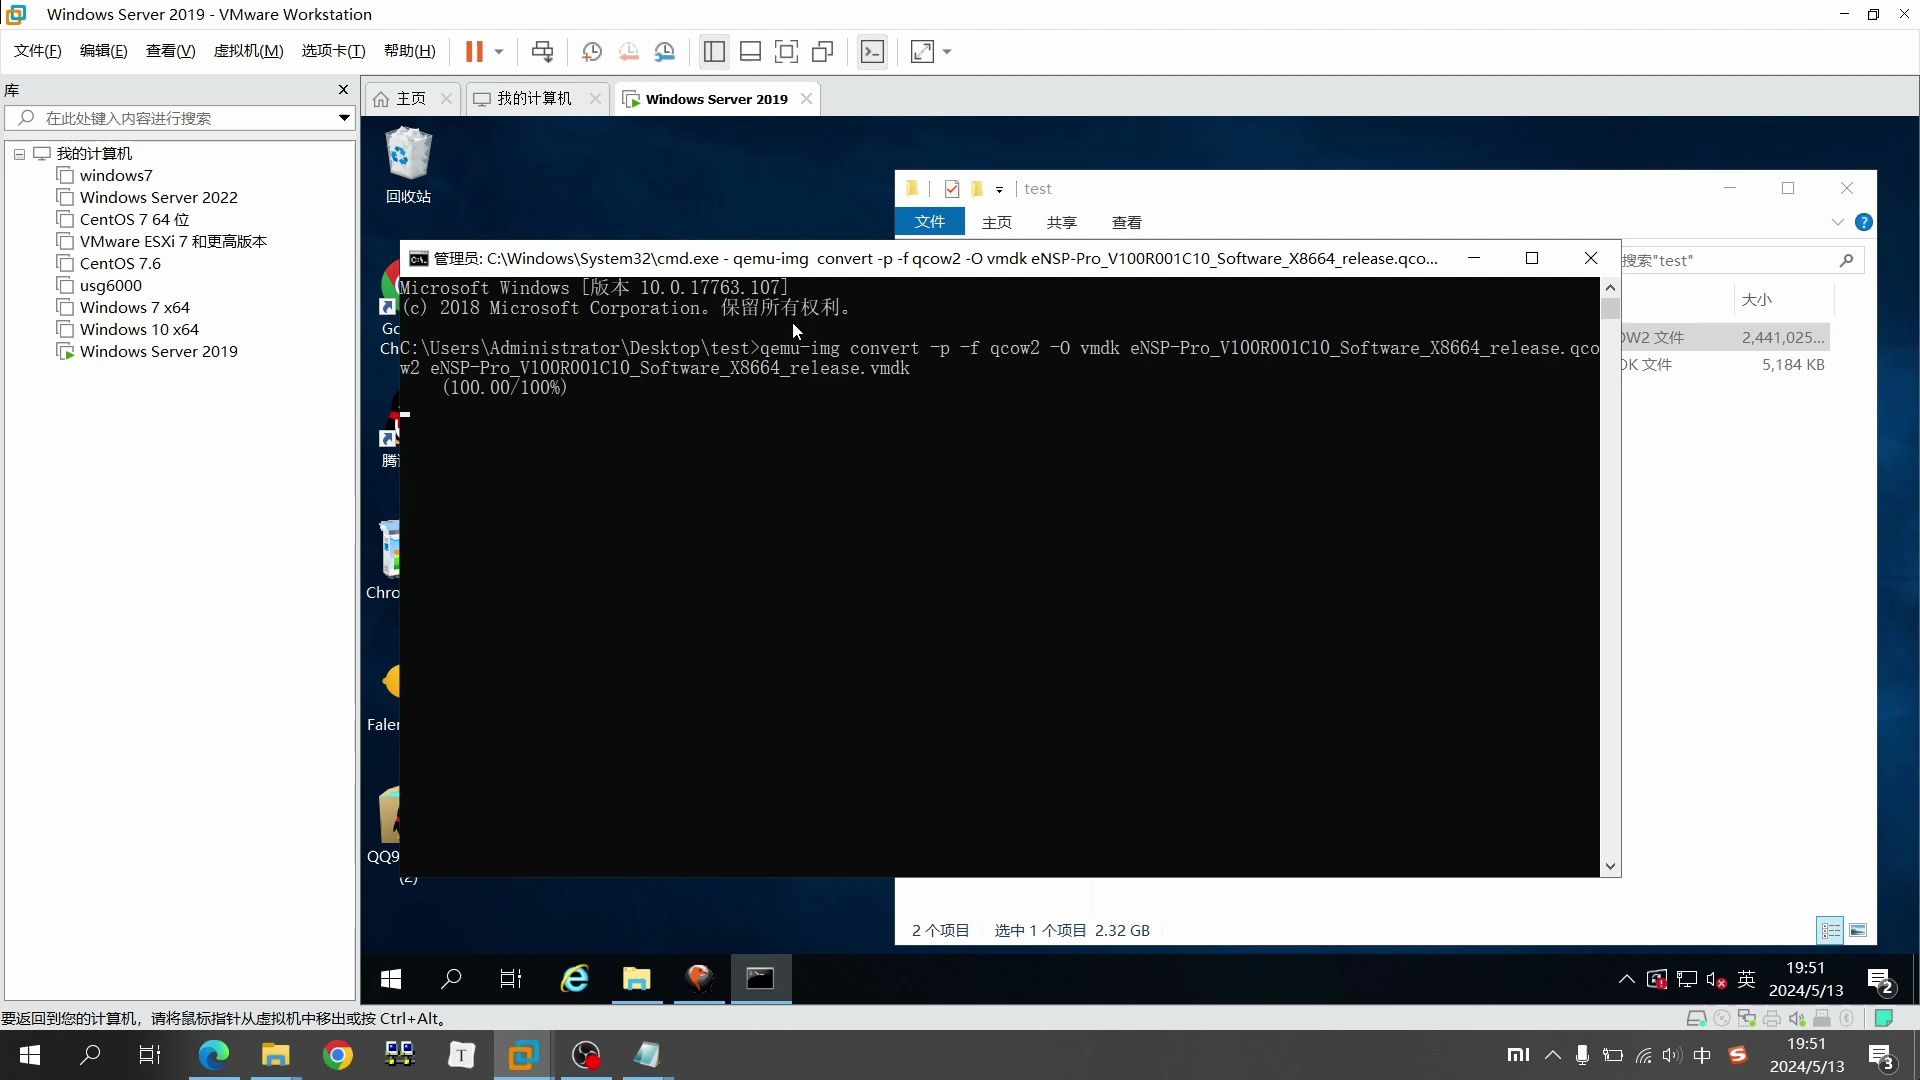Toggle the console view button

point(872,51)
